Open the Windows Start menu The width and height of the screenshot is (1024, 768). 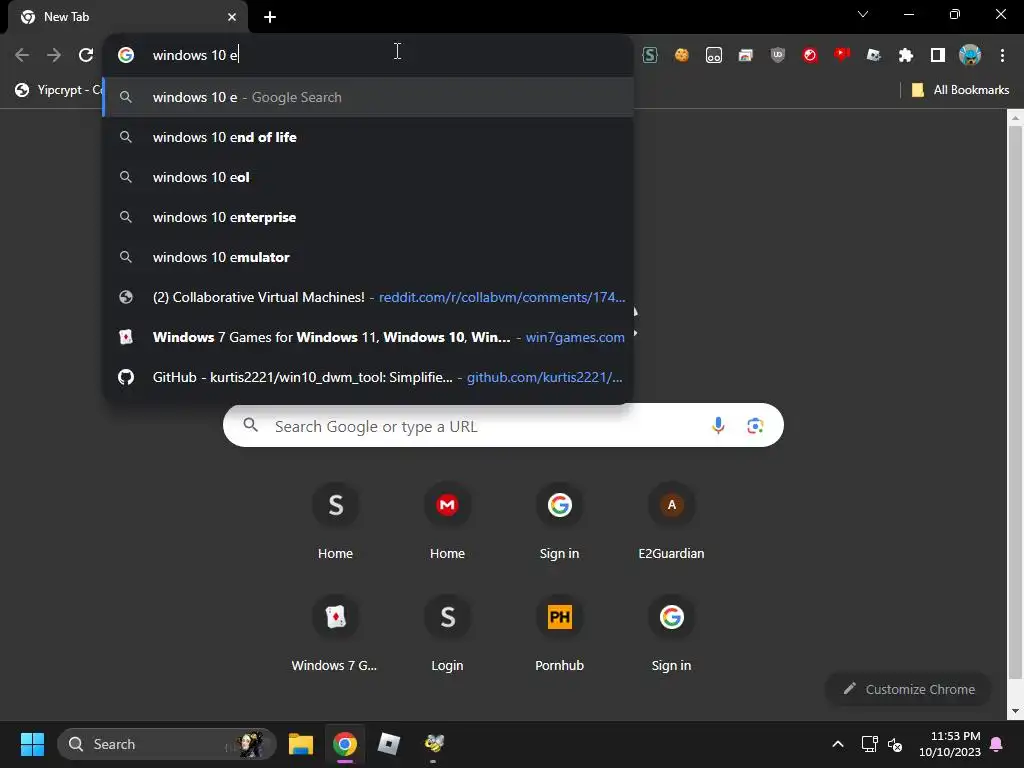[x=32, y=744]
